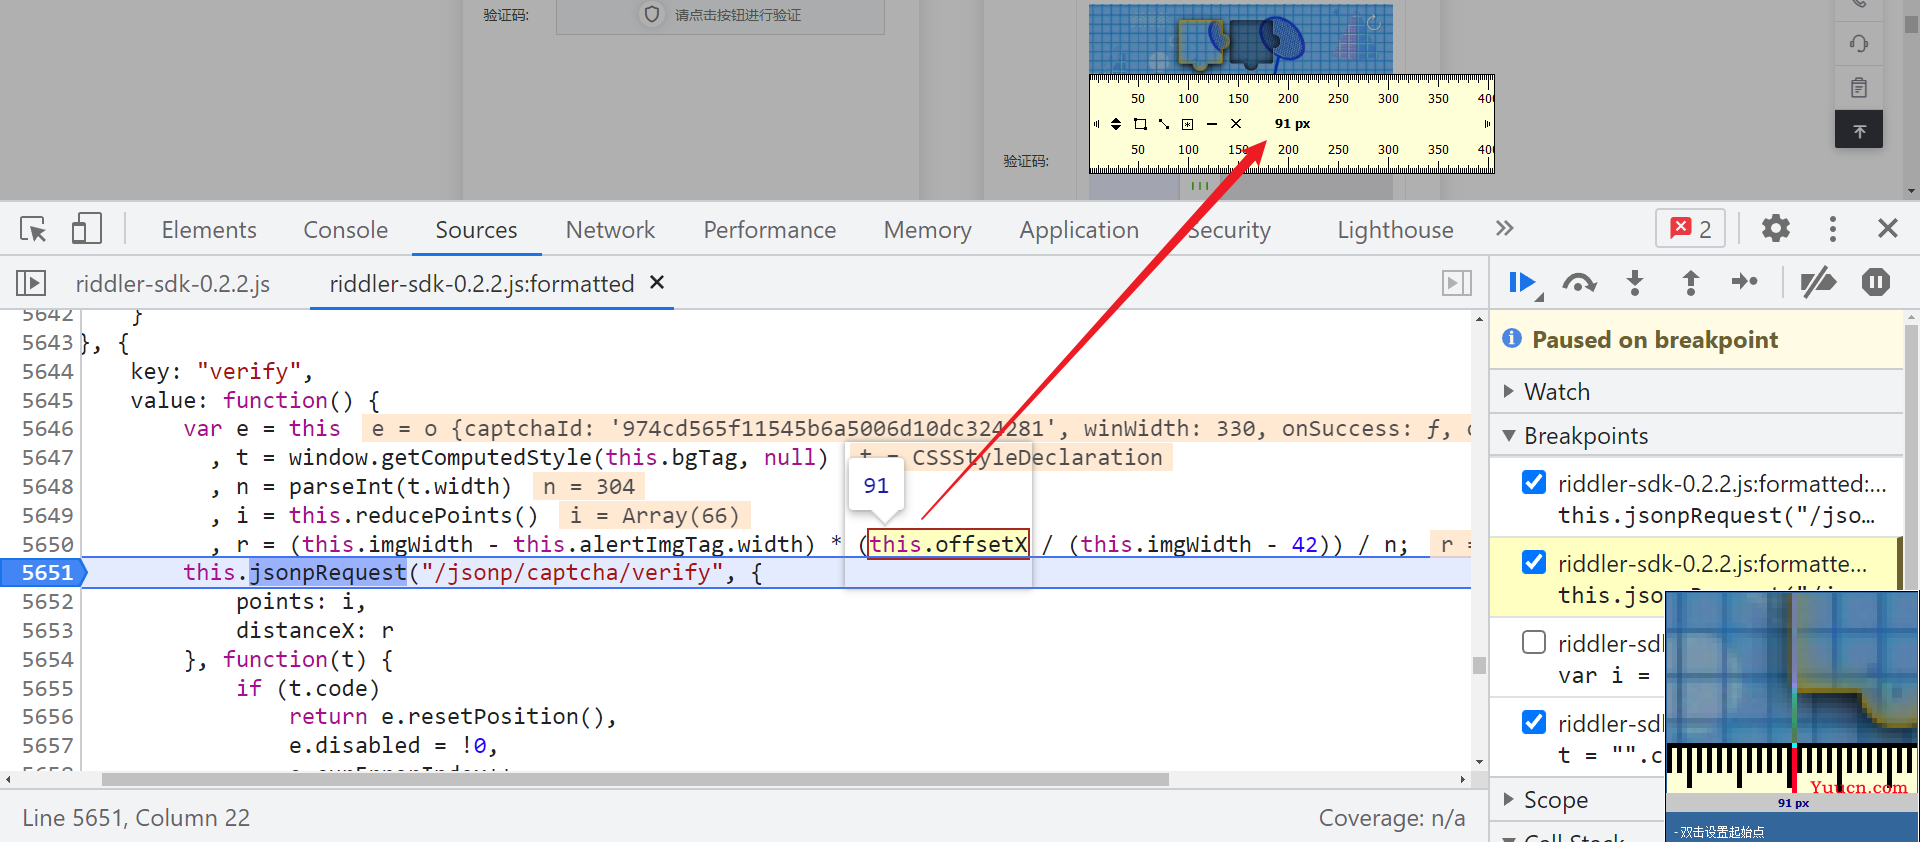Toggle the device toolbar icon
This screenshot has width=1920, height=842.
click(87, 229)
